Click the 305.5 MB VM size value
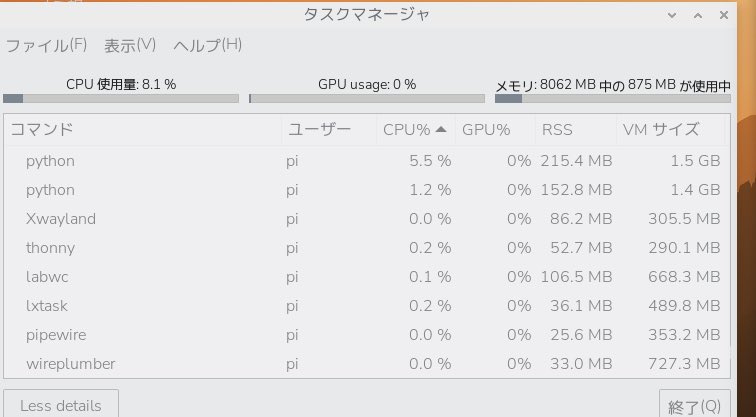756x417 pixels. point(684,219)
